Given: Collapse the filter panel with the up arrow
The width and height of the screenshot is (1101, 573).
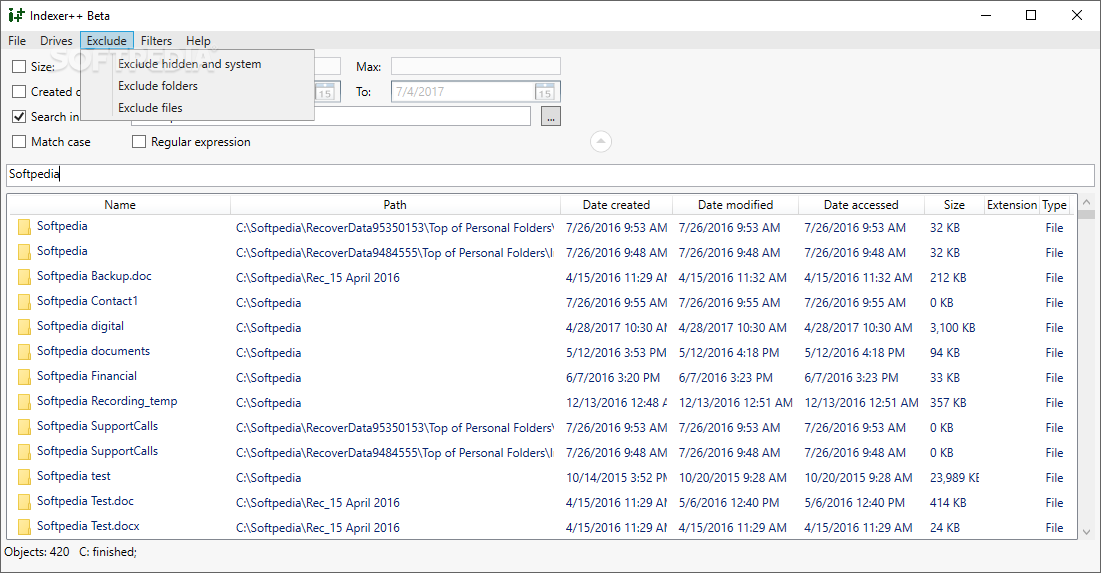Looking at the screenshot, I should tap(600, 142).
